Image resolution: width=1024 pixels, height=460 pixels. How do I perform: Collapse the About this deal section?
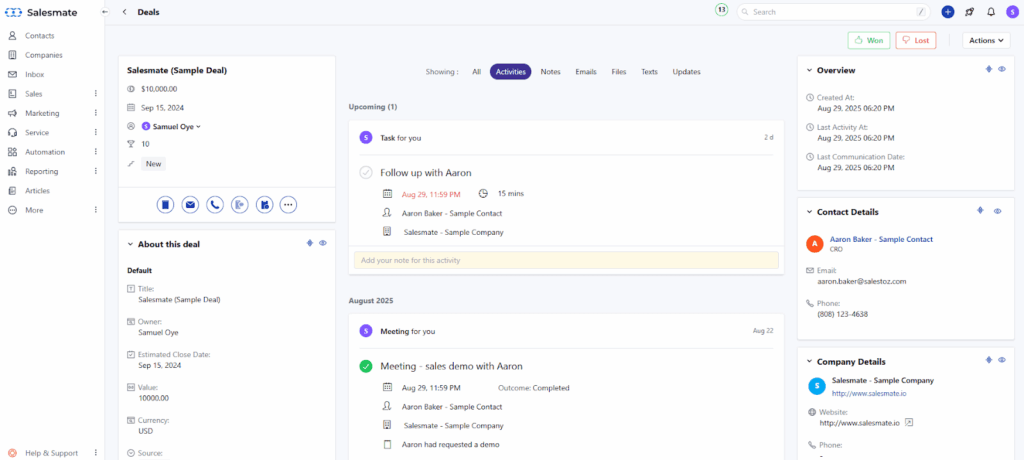(x=130, y=244)
